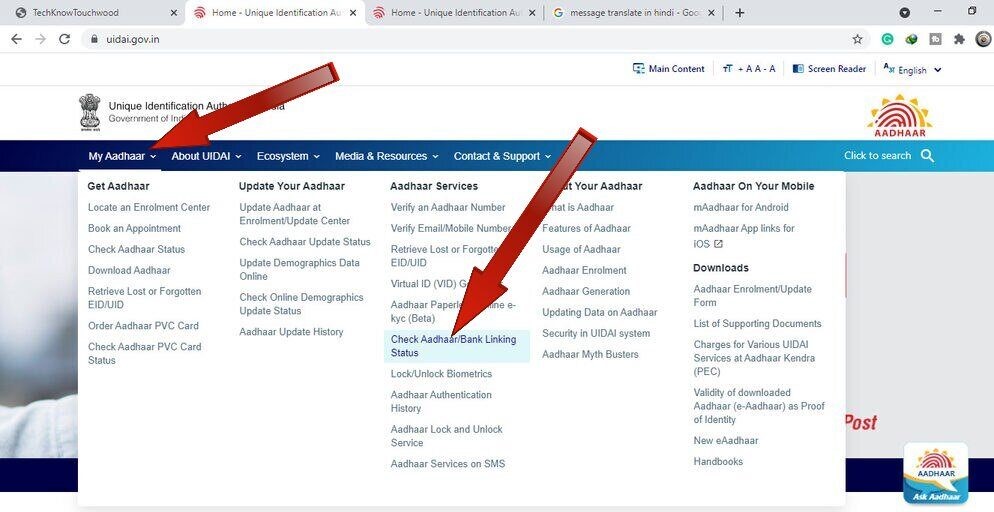Screen dimensions: 994x512
Task: Open the English language dropdown
Action: click(x=912, y=70)
